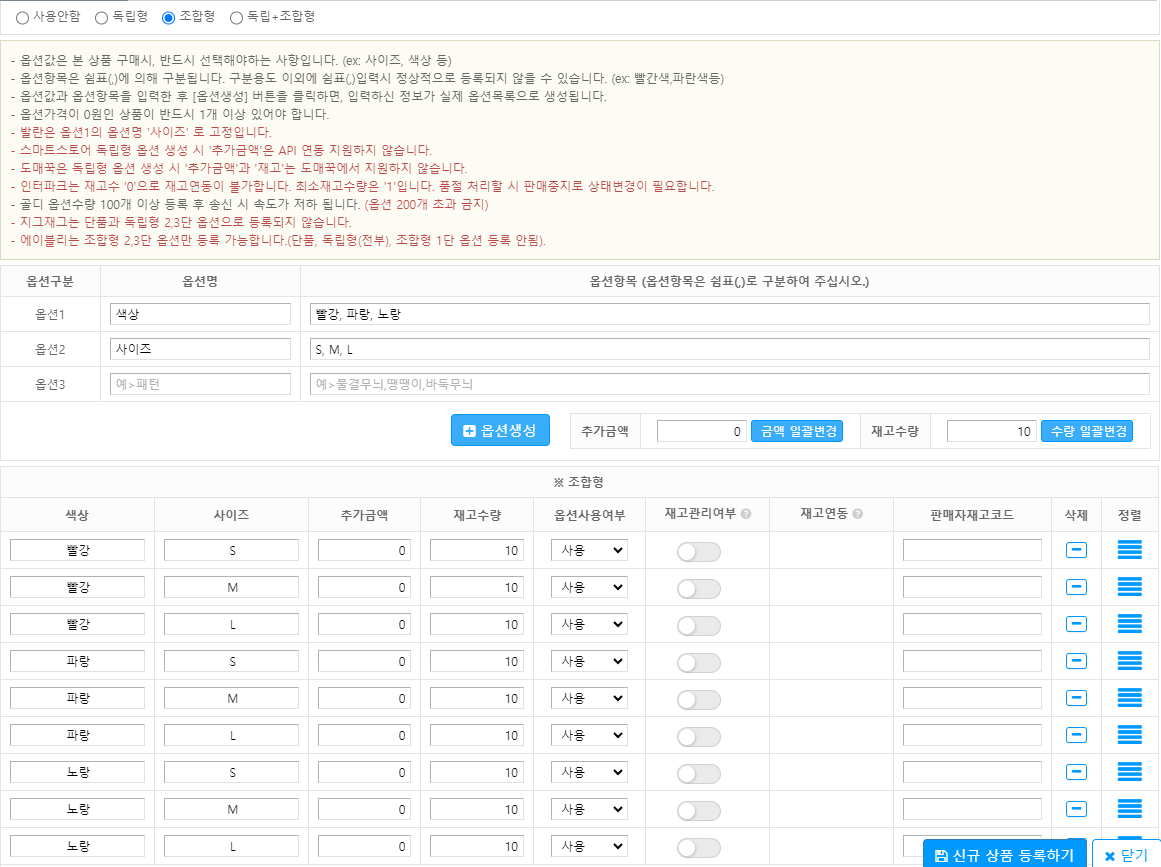Click delete icon for 노랑 S row

point(1076,772)
